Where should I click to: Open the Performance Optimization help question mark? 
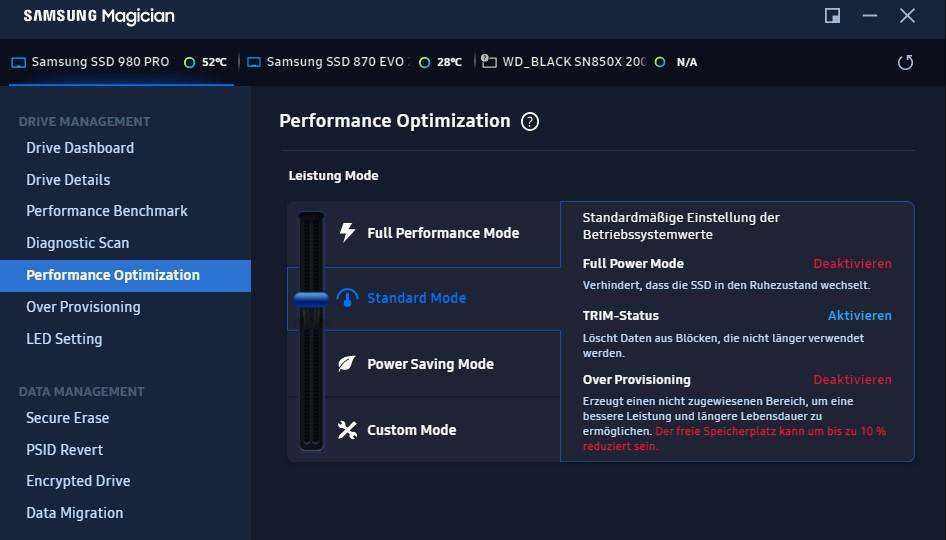(x=530, y=122)
